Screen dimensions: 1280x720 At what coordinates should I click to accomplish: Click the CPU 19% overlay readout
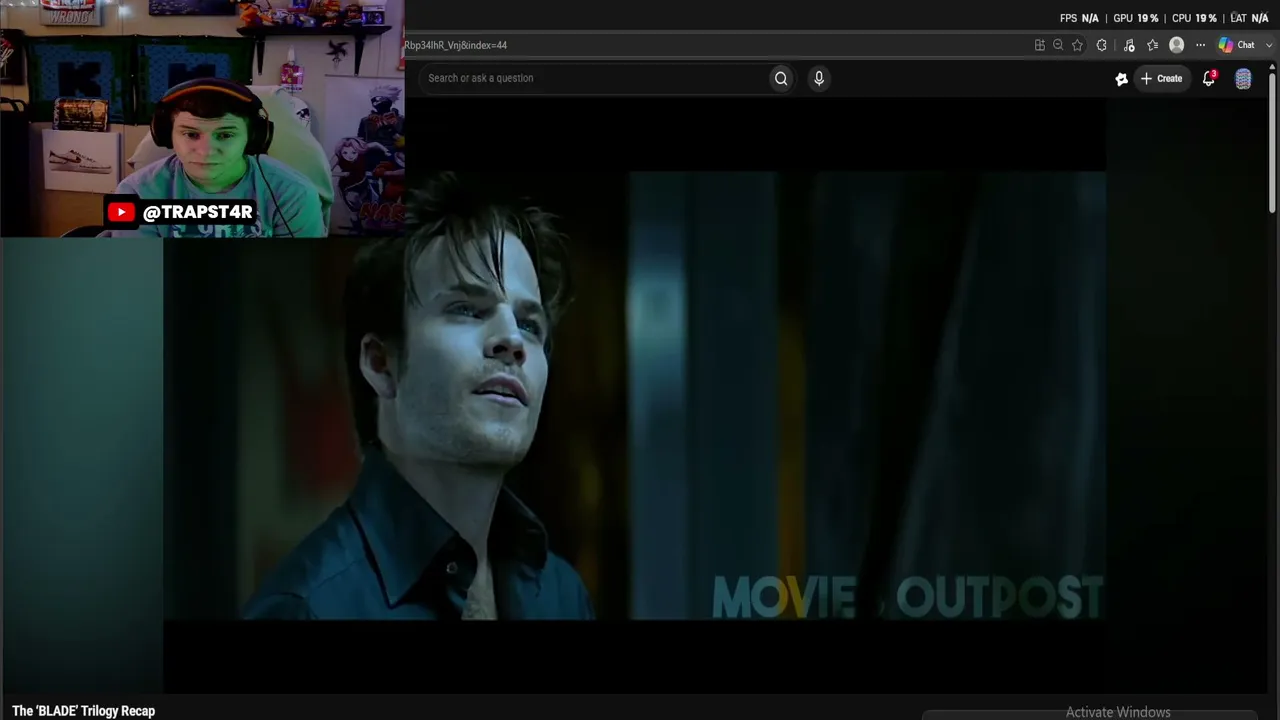tap(1194, 18)
